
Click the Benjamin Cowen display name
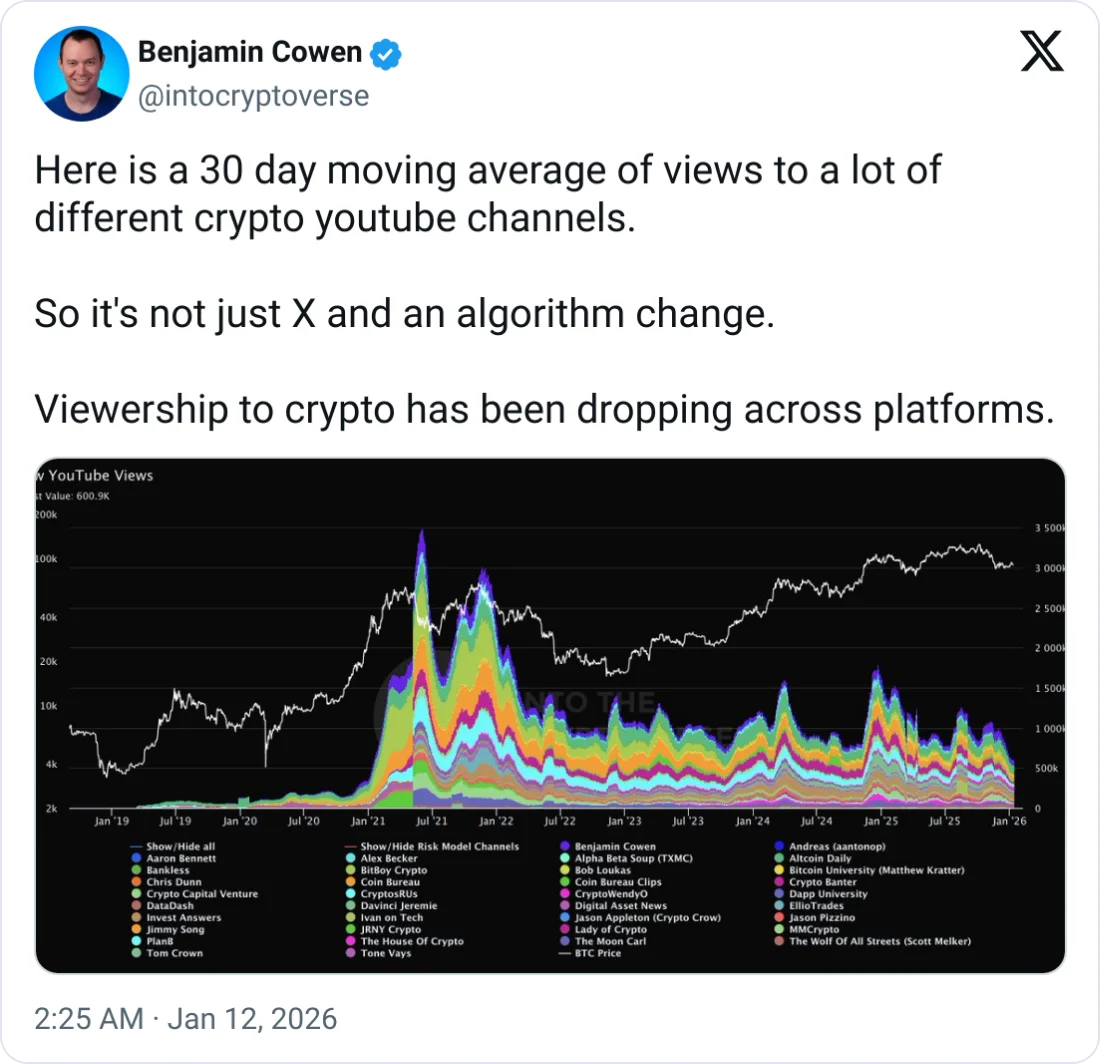250,53
